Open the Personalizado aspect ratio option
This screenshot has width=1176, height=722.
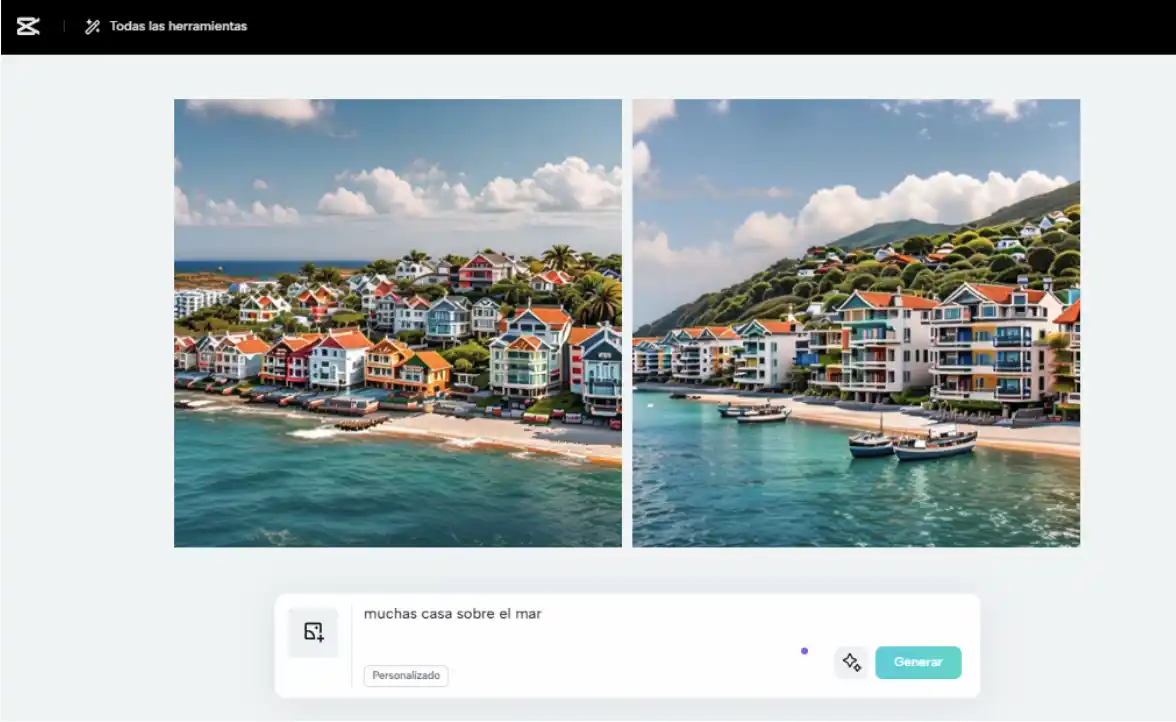tap(406, 676)
